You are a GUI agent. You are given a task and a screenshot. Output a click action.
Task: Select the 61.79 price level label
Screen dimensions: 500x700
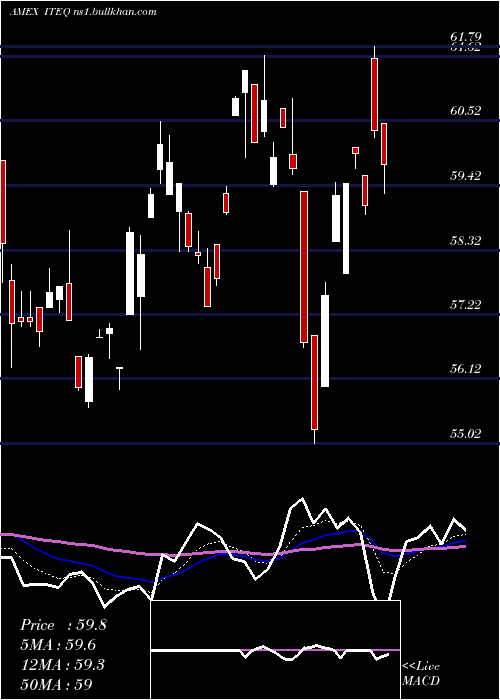click(466, 36)
